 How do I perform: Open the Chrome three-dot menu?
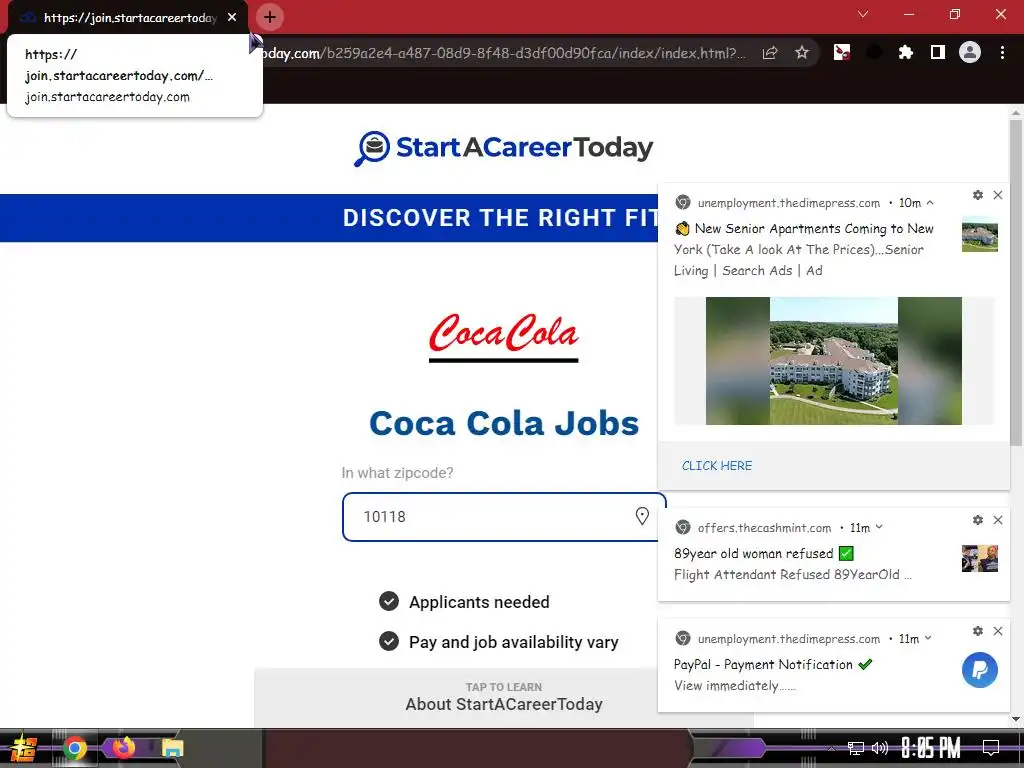tap(1002, 52)
